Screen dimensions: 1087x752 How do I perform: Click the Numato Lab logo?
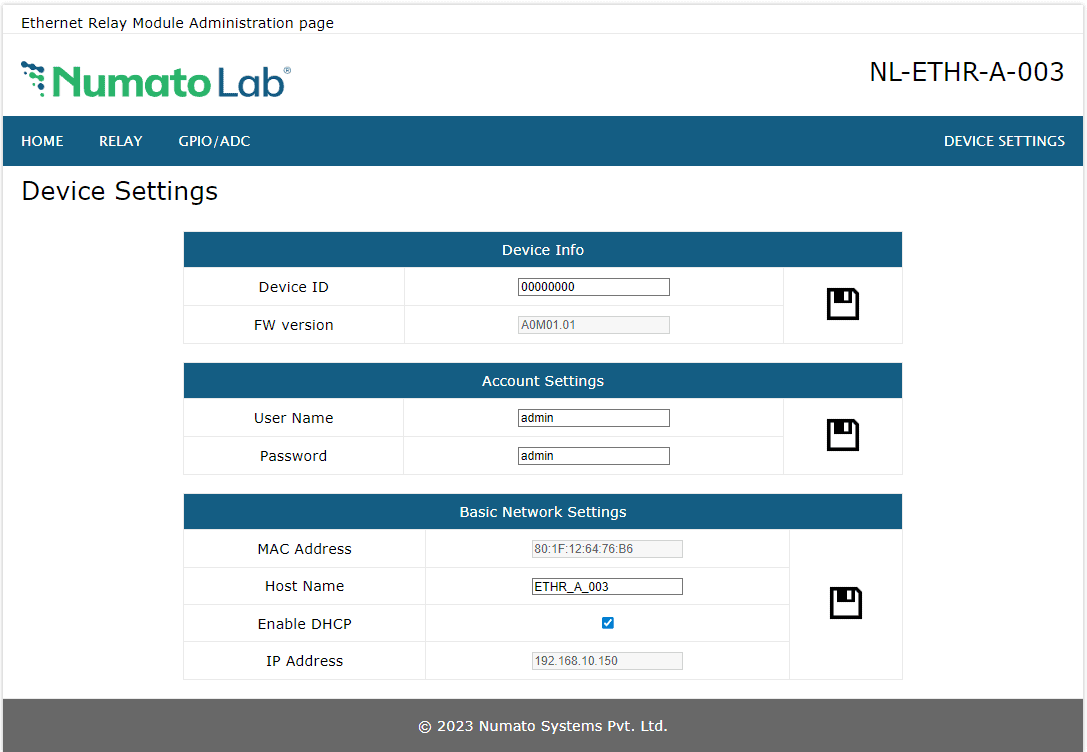click(156, 80)
